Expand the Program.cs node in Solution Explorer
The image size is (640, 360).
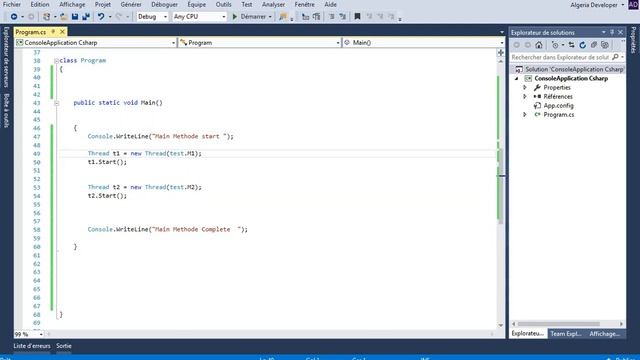[x=525, y=115]
